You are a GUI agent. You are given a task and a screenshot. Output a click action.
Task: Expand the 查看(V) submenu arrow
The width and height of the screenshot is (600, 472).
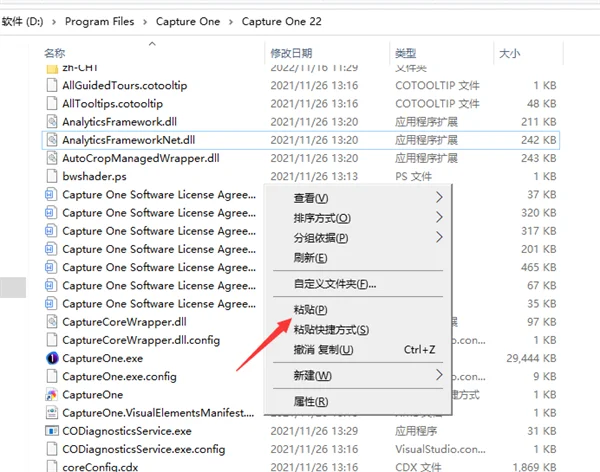click(x=439, y=198)
